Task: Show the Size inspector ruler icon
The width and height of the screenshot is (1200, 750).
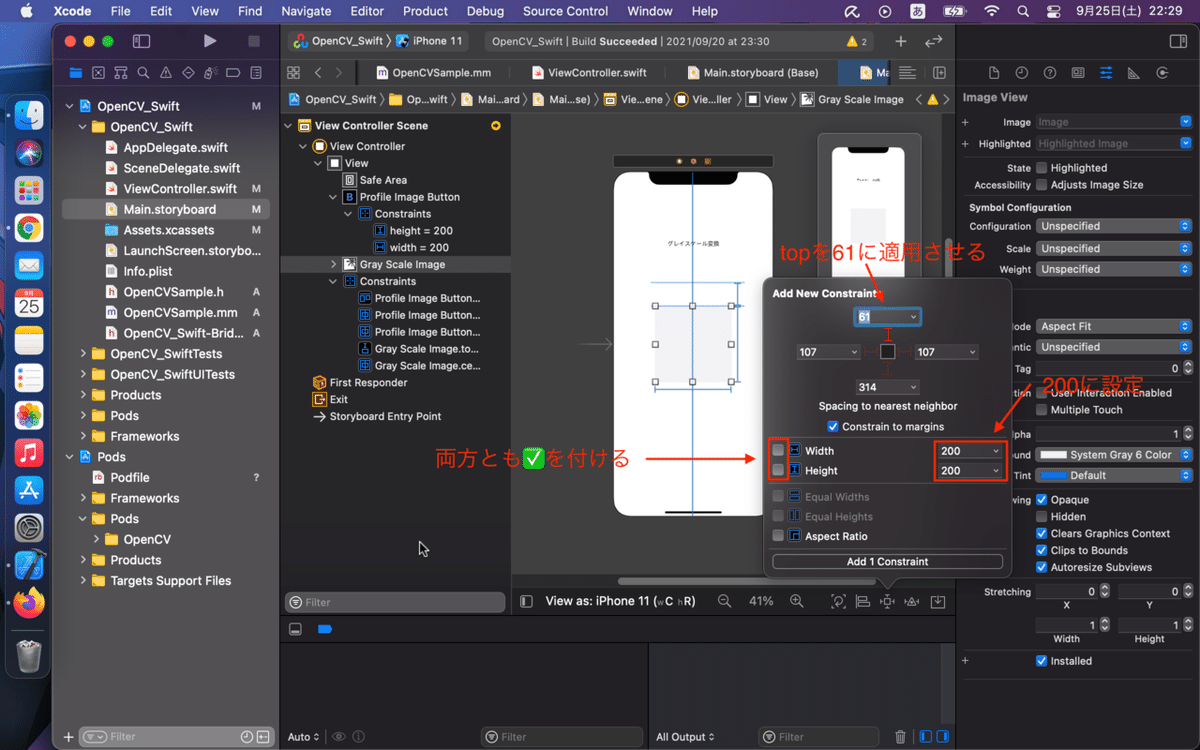Action: coord(1133,73)
